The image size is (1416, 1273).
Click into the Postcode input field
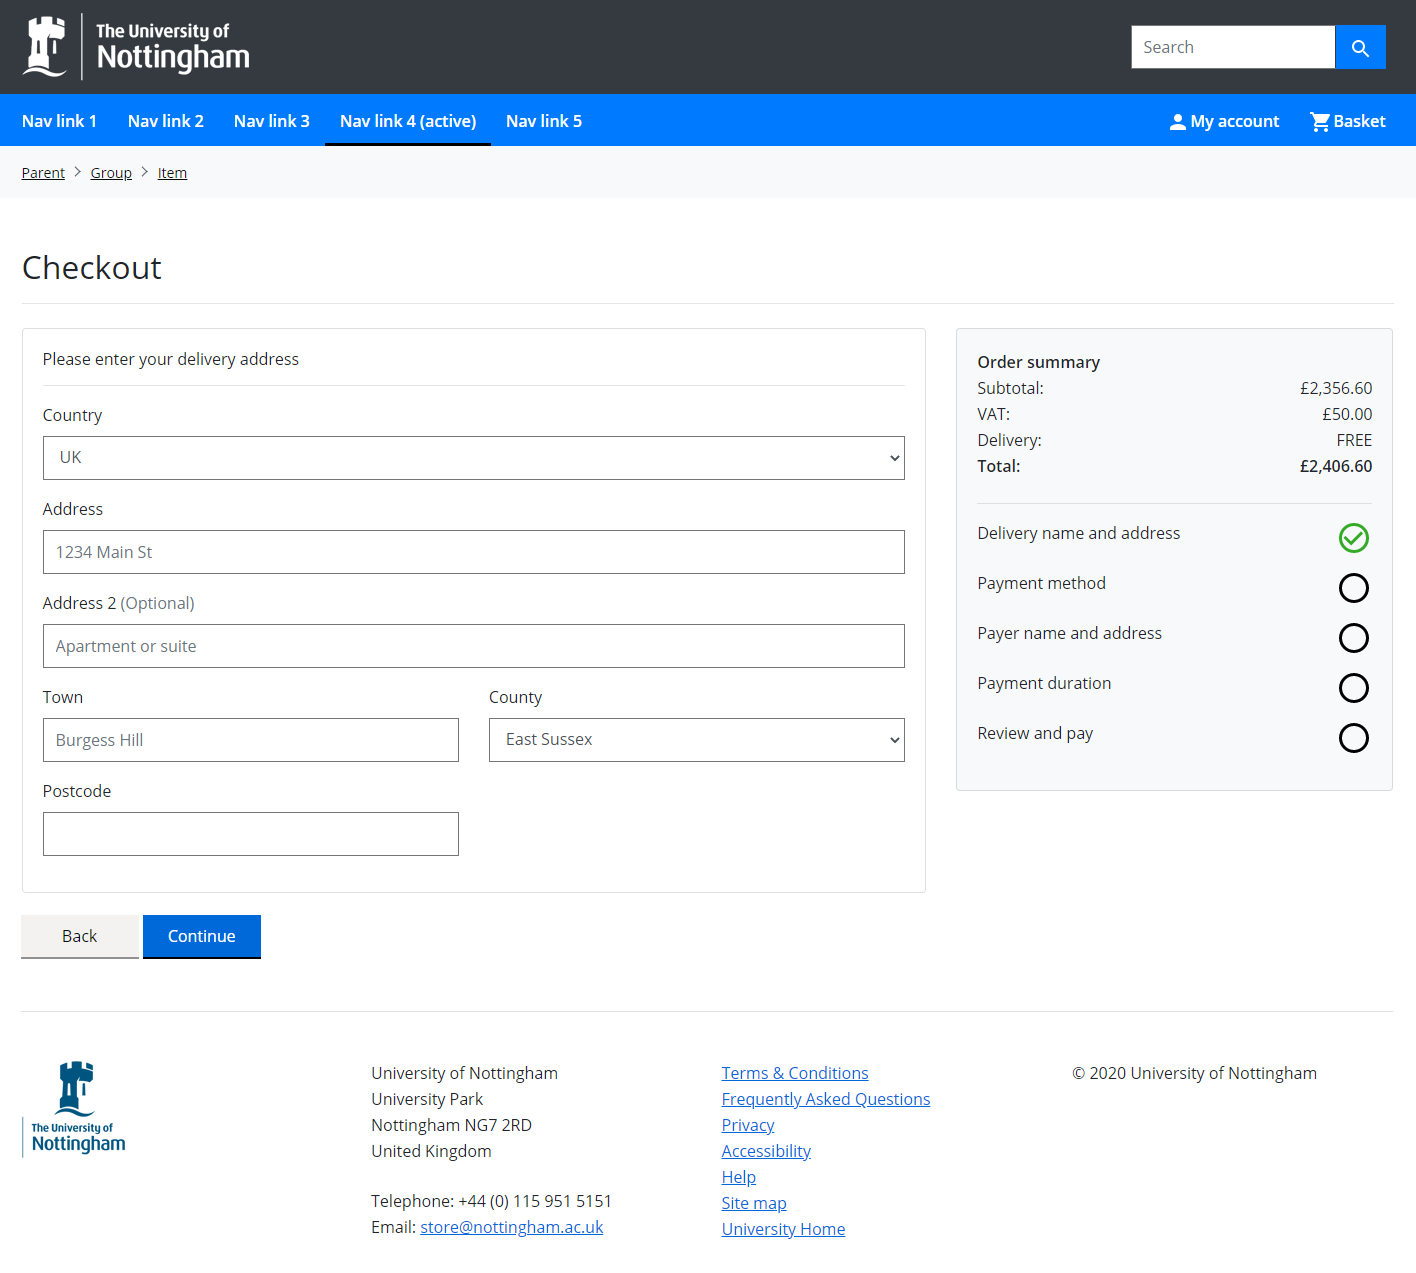click(x=250, y=834)
